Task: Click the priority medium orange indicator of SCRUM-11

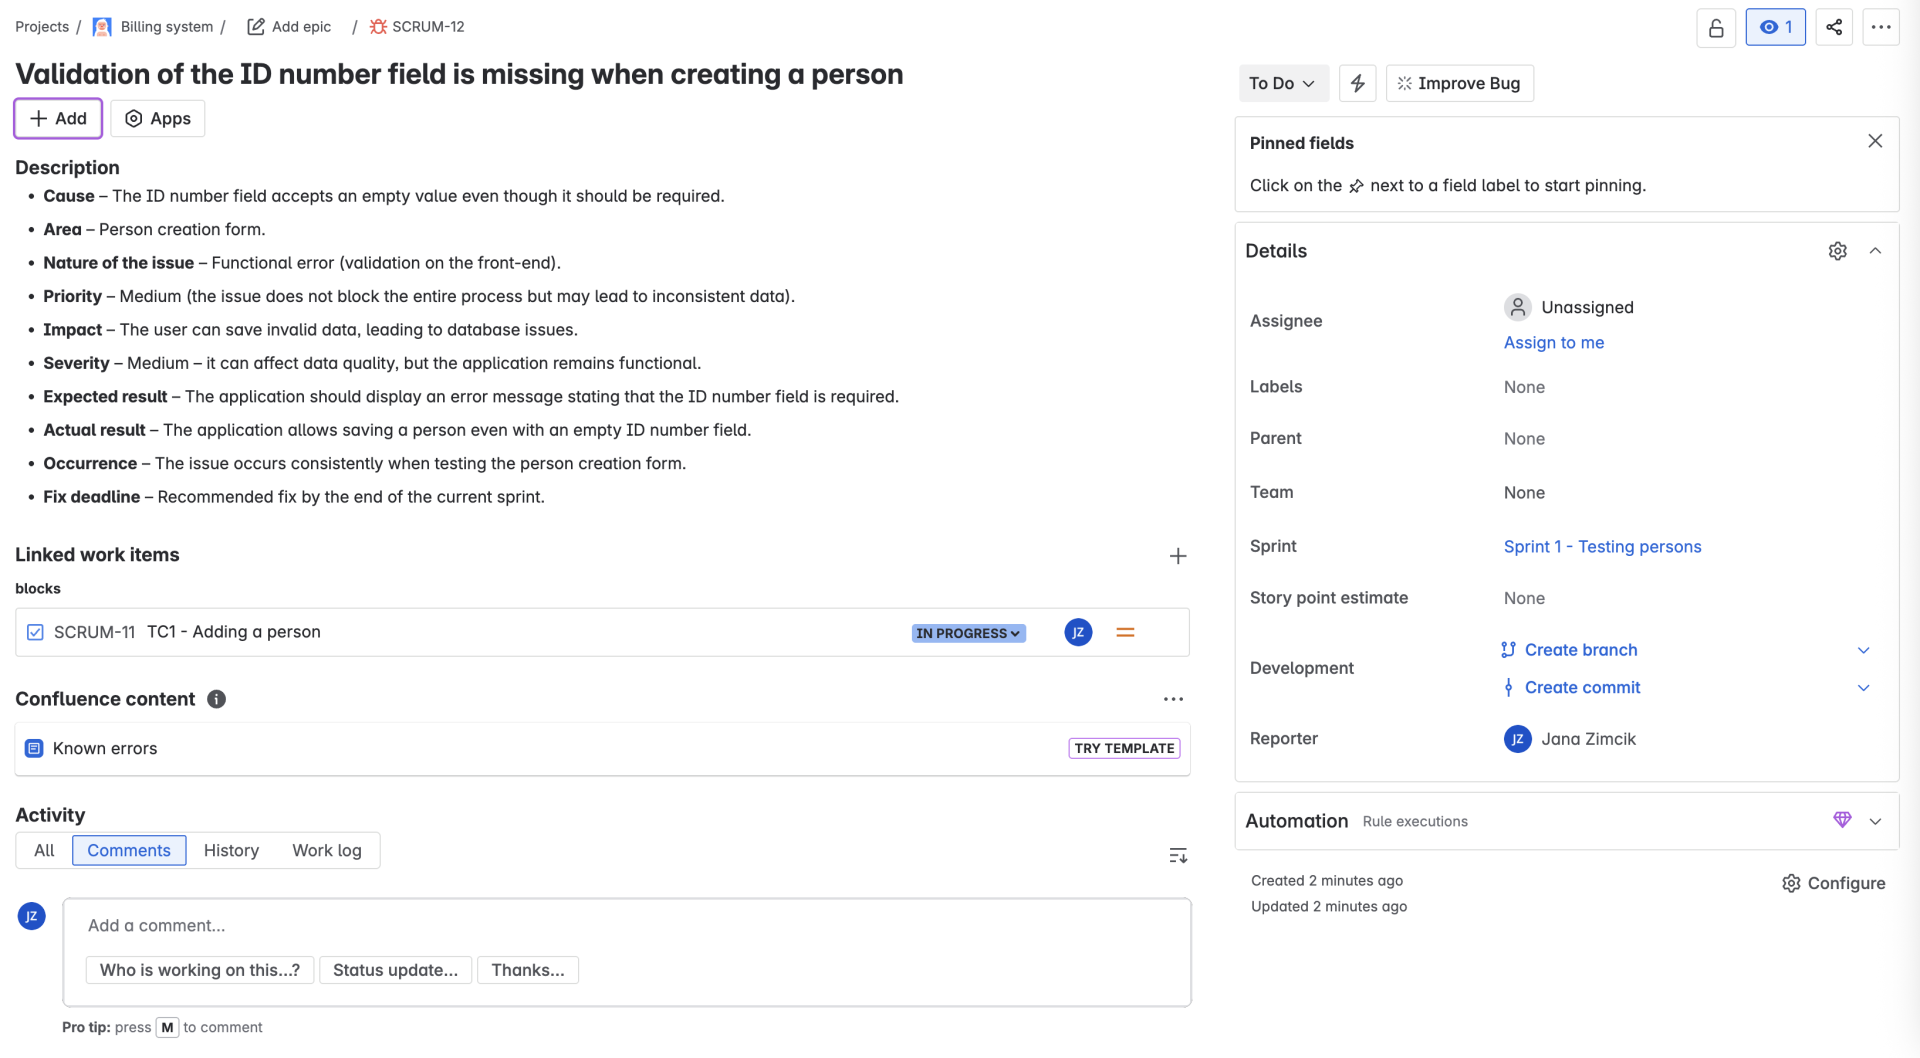Action: [1125, 632]
